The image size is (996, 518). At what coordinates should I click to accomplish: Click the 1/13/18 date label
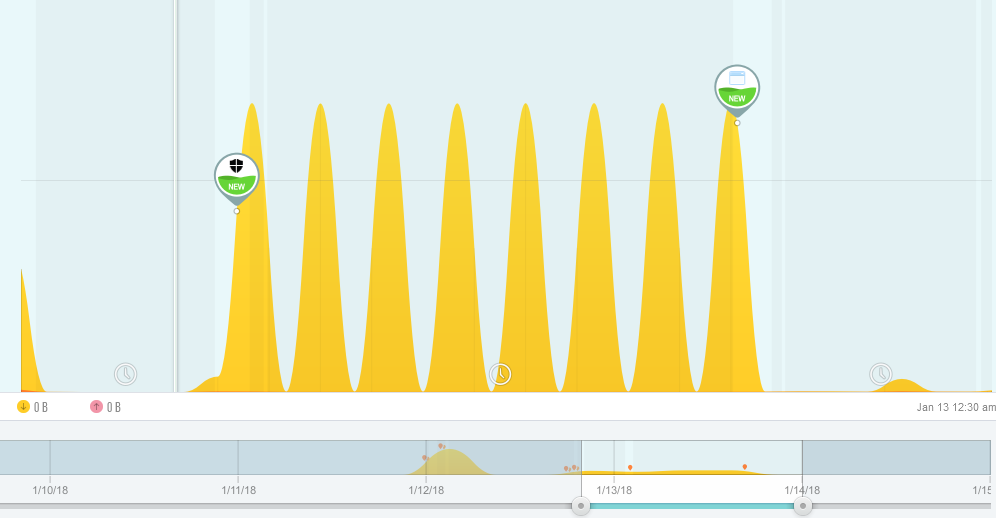coord(613,490)
